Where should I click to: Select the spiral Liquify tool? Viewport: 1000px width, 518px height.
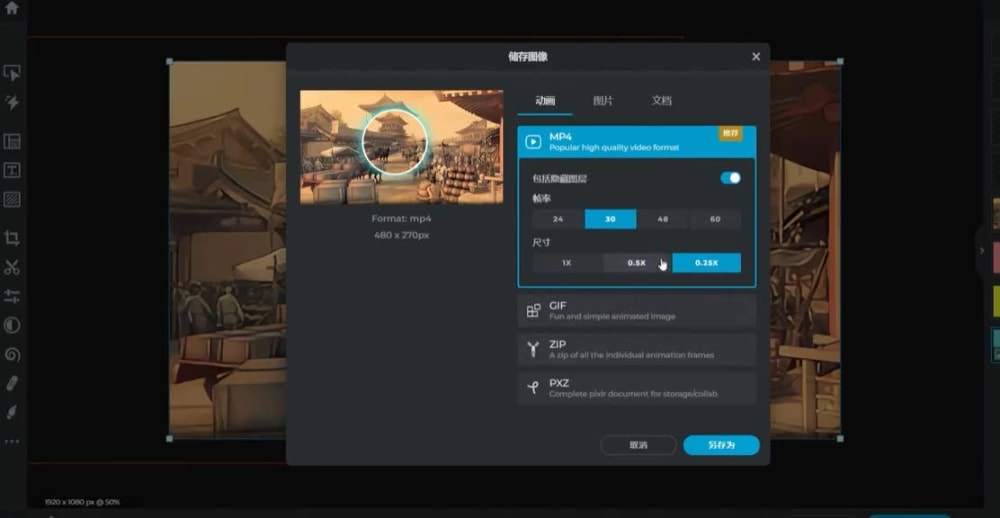click(11, 355)
